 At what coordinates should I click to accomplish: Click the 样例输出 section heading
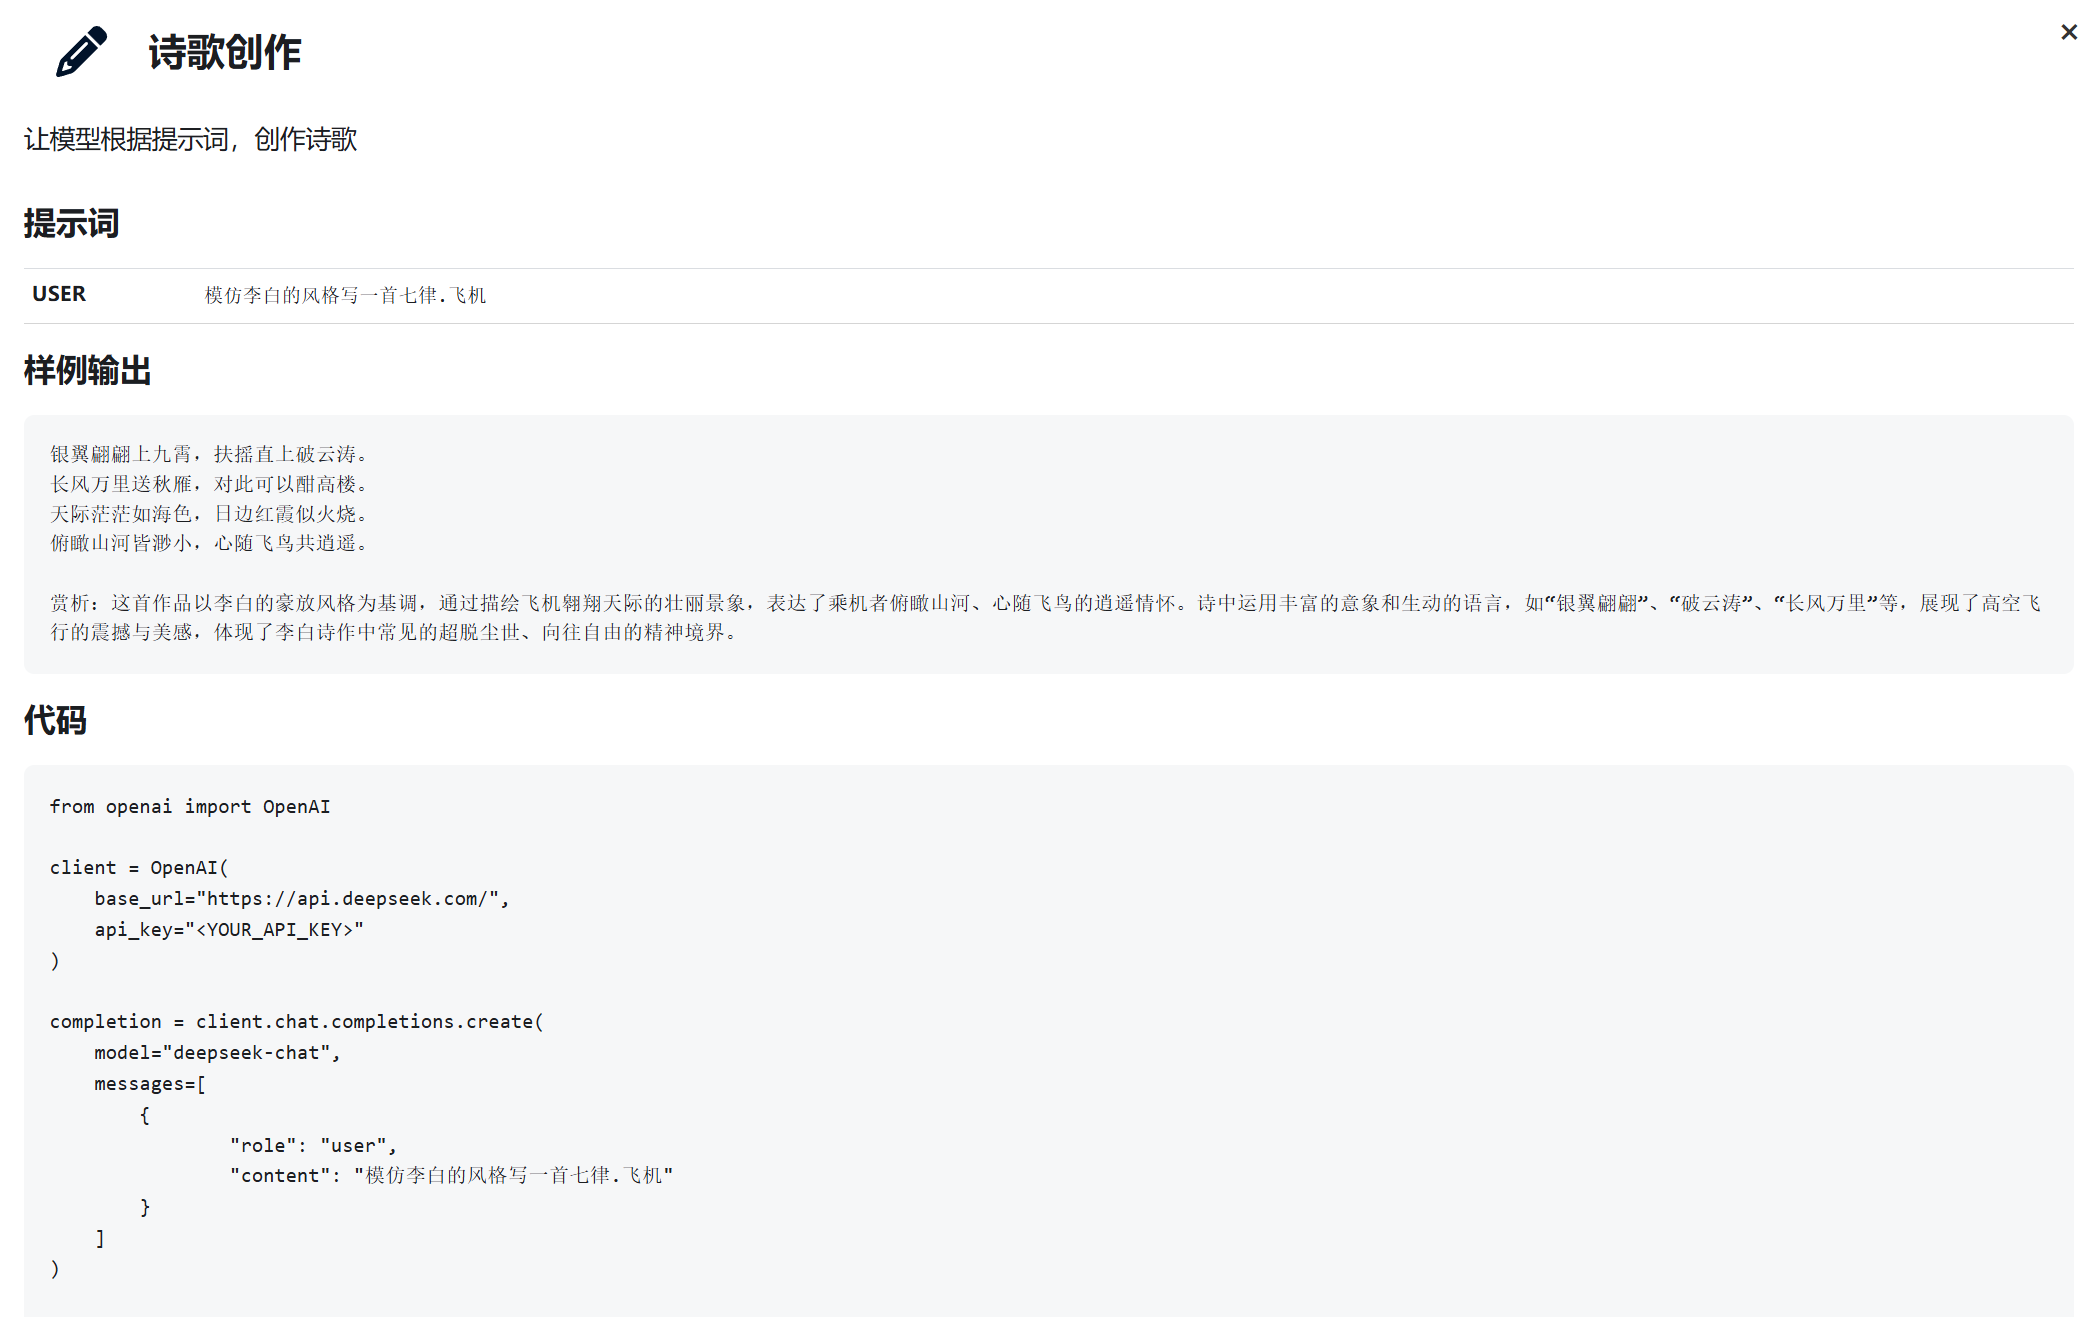[87, 371]
